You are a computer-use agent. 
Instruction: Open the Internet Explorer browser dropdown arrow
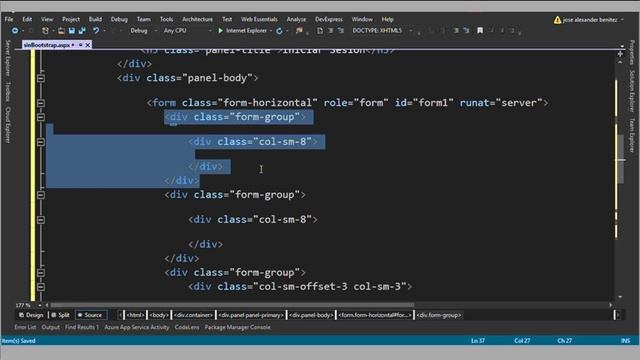tap(271, 31)
